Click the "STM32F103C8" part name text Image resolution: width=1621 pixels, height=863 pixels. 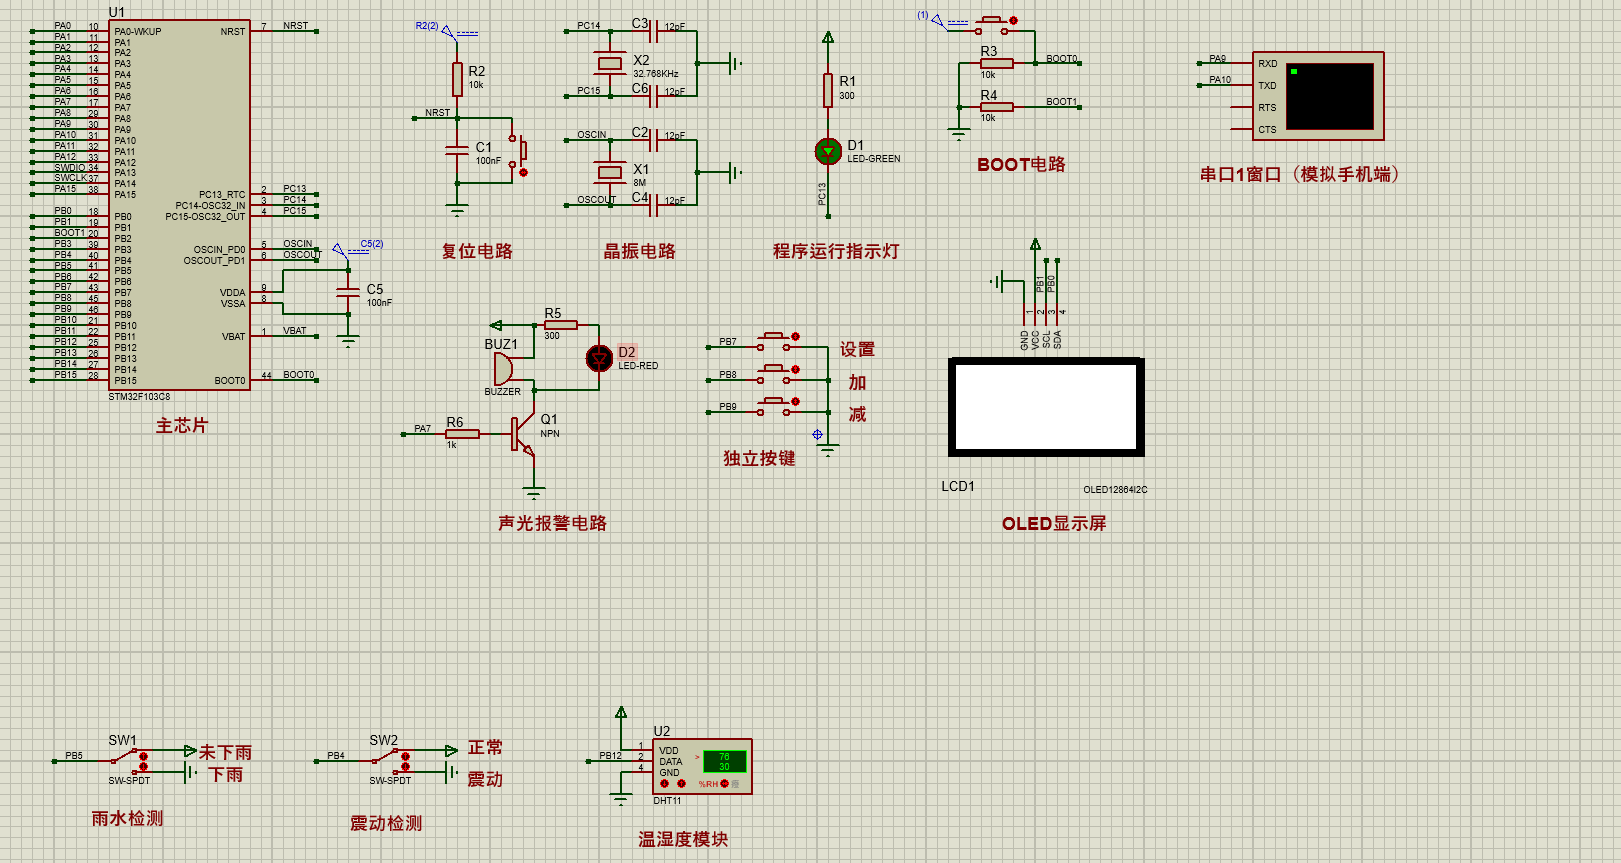[139, 397]
